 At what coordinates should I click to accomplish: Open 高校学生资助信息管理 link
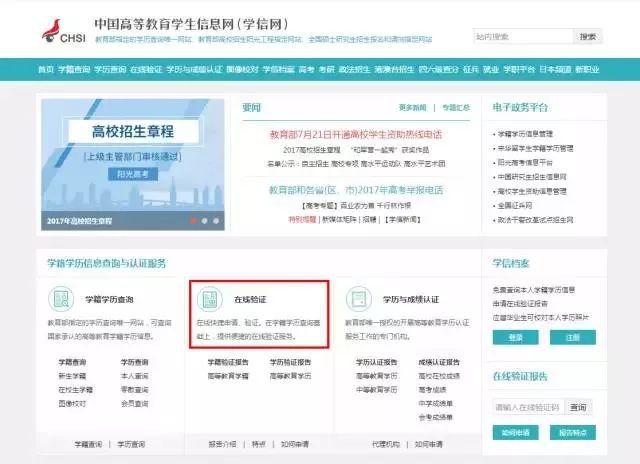pos(532,191)
